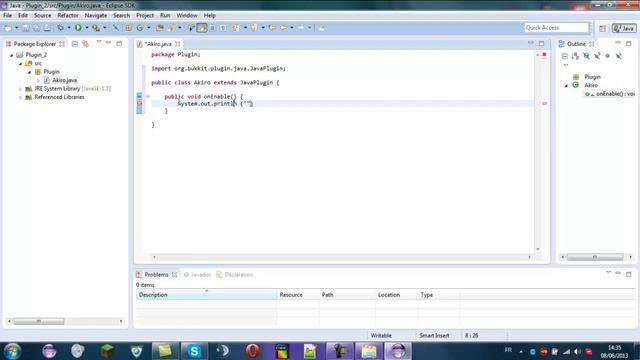Toggle Hide Fields in Outline toolbar
640x360 pixels.
[x=587, y=56]
